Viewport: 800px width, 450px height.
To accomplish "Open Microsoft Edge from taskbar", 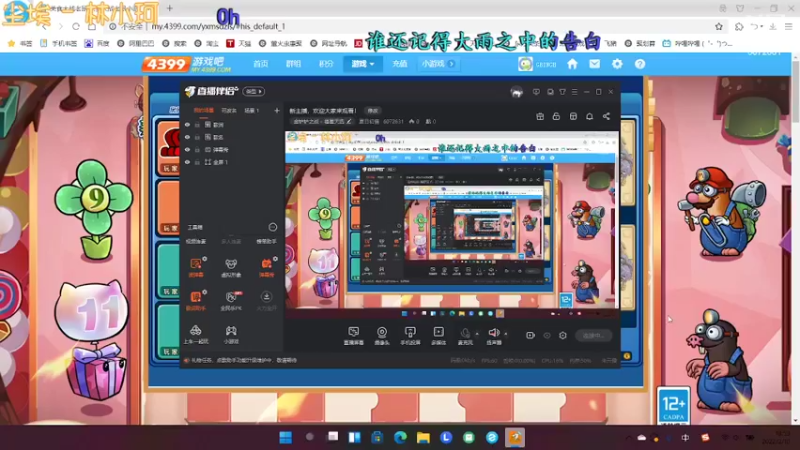I will 400,437.
